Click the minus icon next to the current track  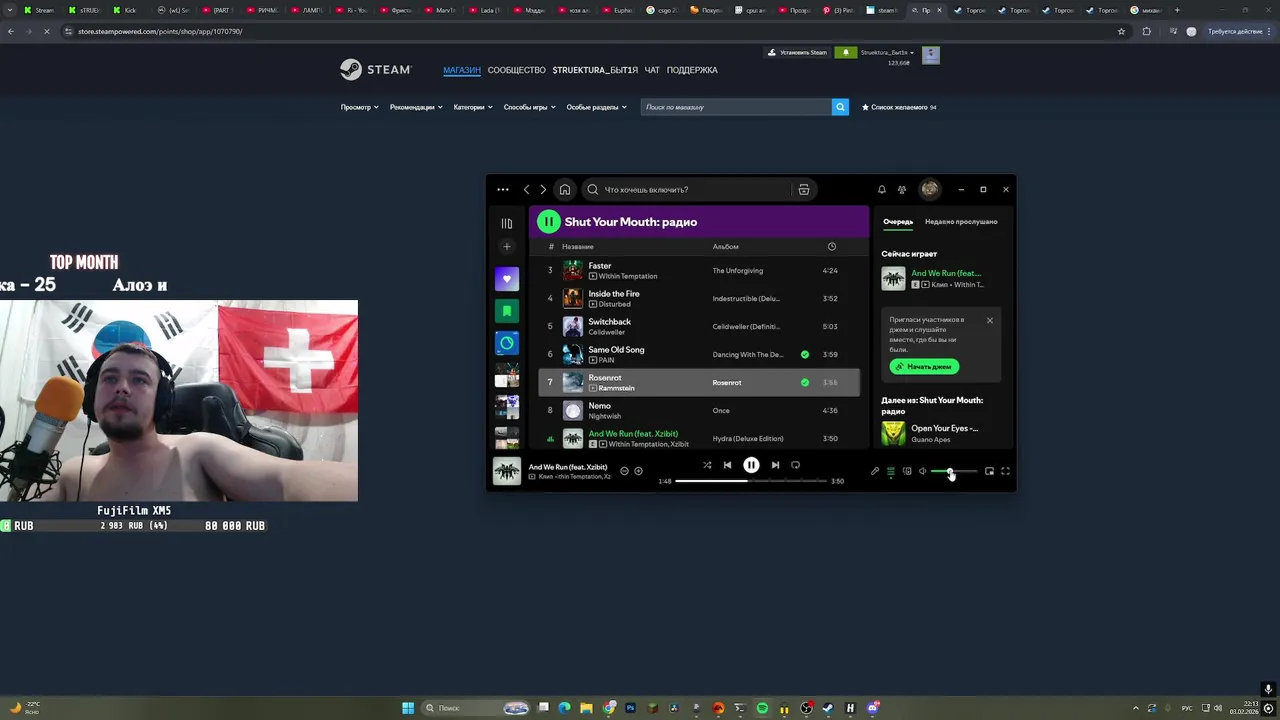tap(624, 471)
